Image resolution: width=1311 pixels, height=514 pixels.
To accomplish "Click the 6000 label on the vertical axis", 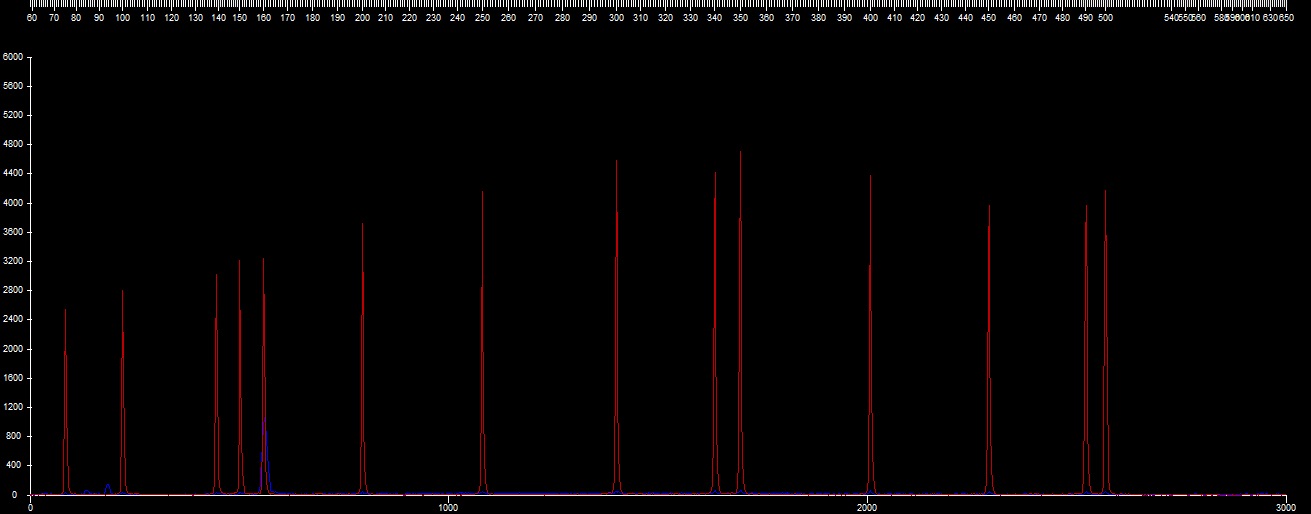I will pyautogui.click(x=12, y=57).
